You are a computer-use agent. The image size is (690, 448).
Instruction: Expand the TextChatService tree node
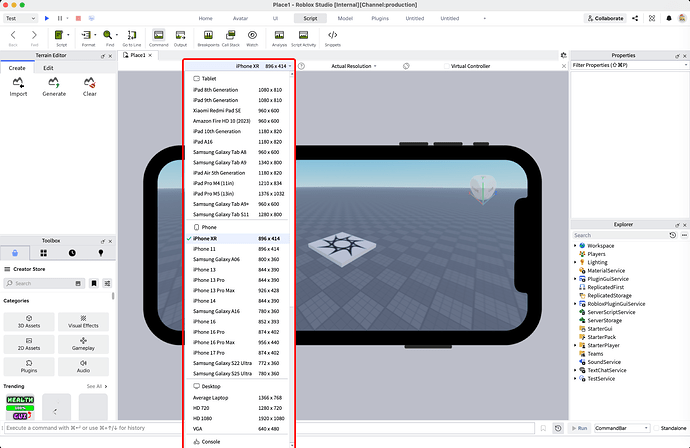click(575, 371)
